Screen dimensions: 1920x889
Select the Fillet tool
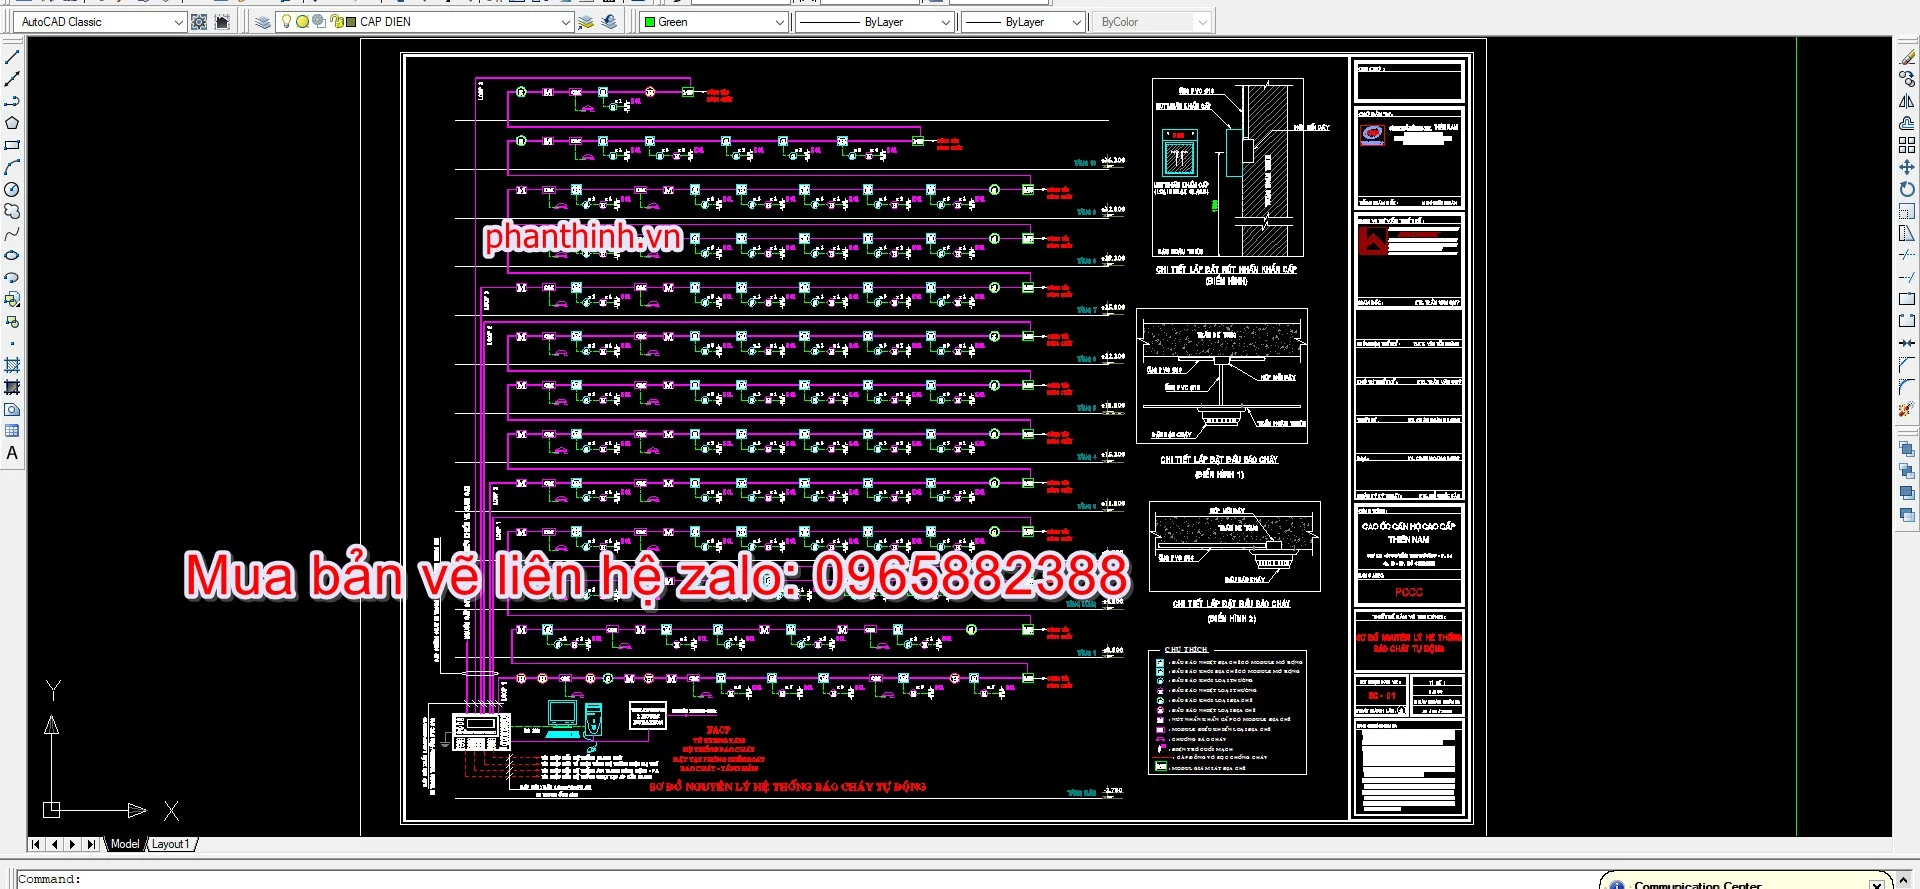[x=1907, y=387]
